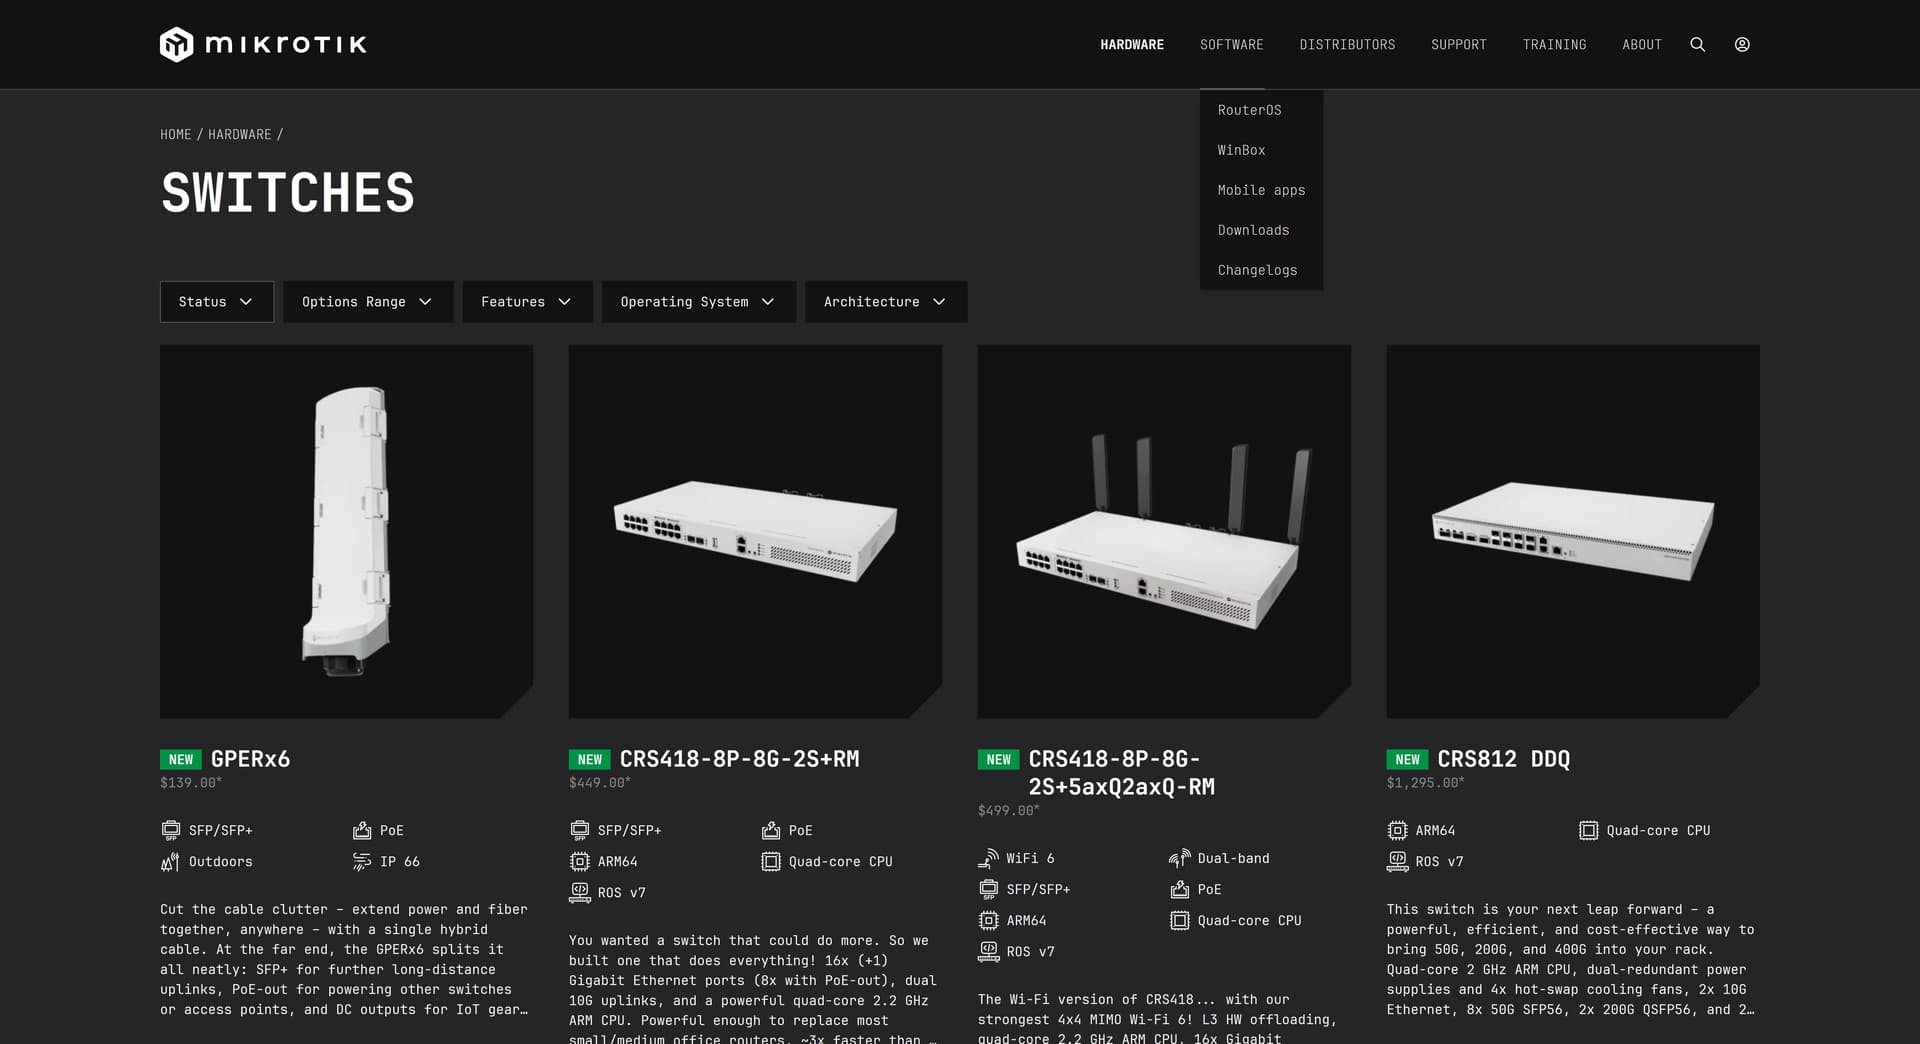1920x1044 pixels.
Task: Click the WiFi 6 feature icon
Action: [989, 858]
